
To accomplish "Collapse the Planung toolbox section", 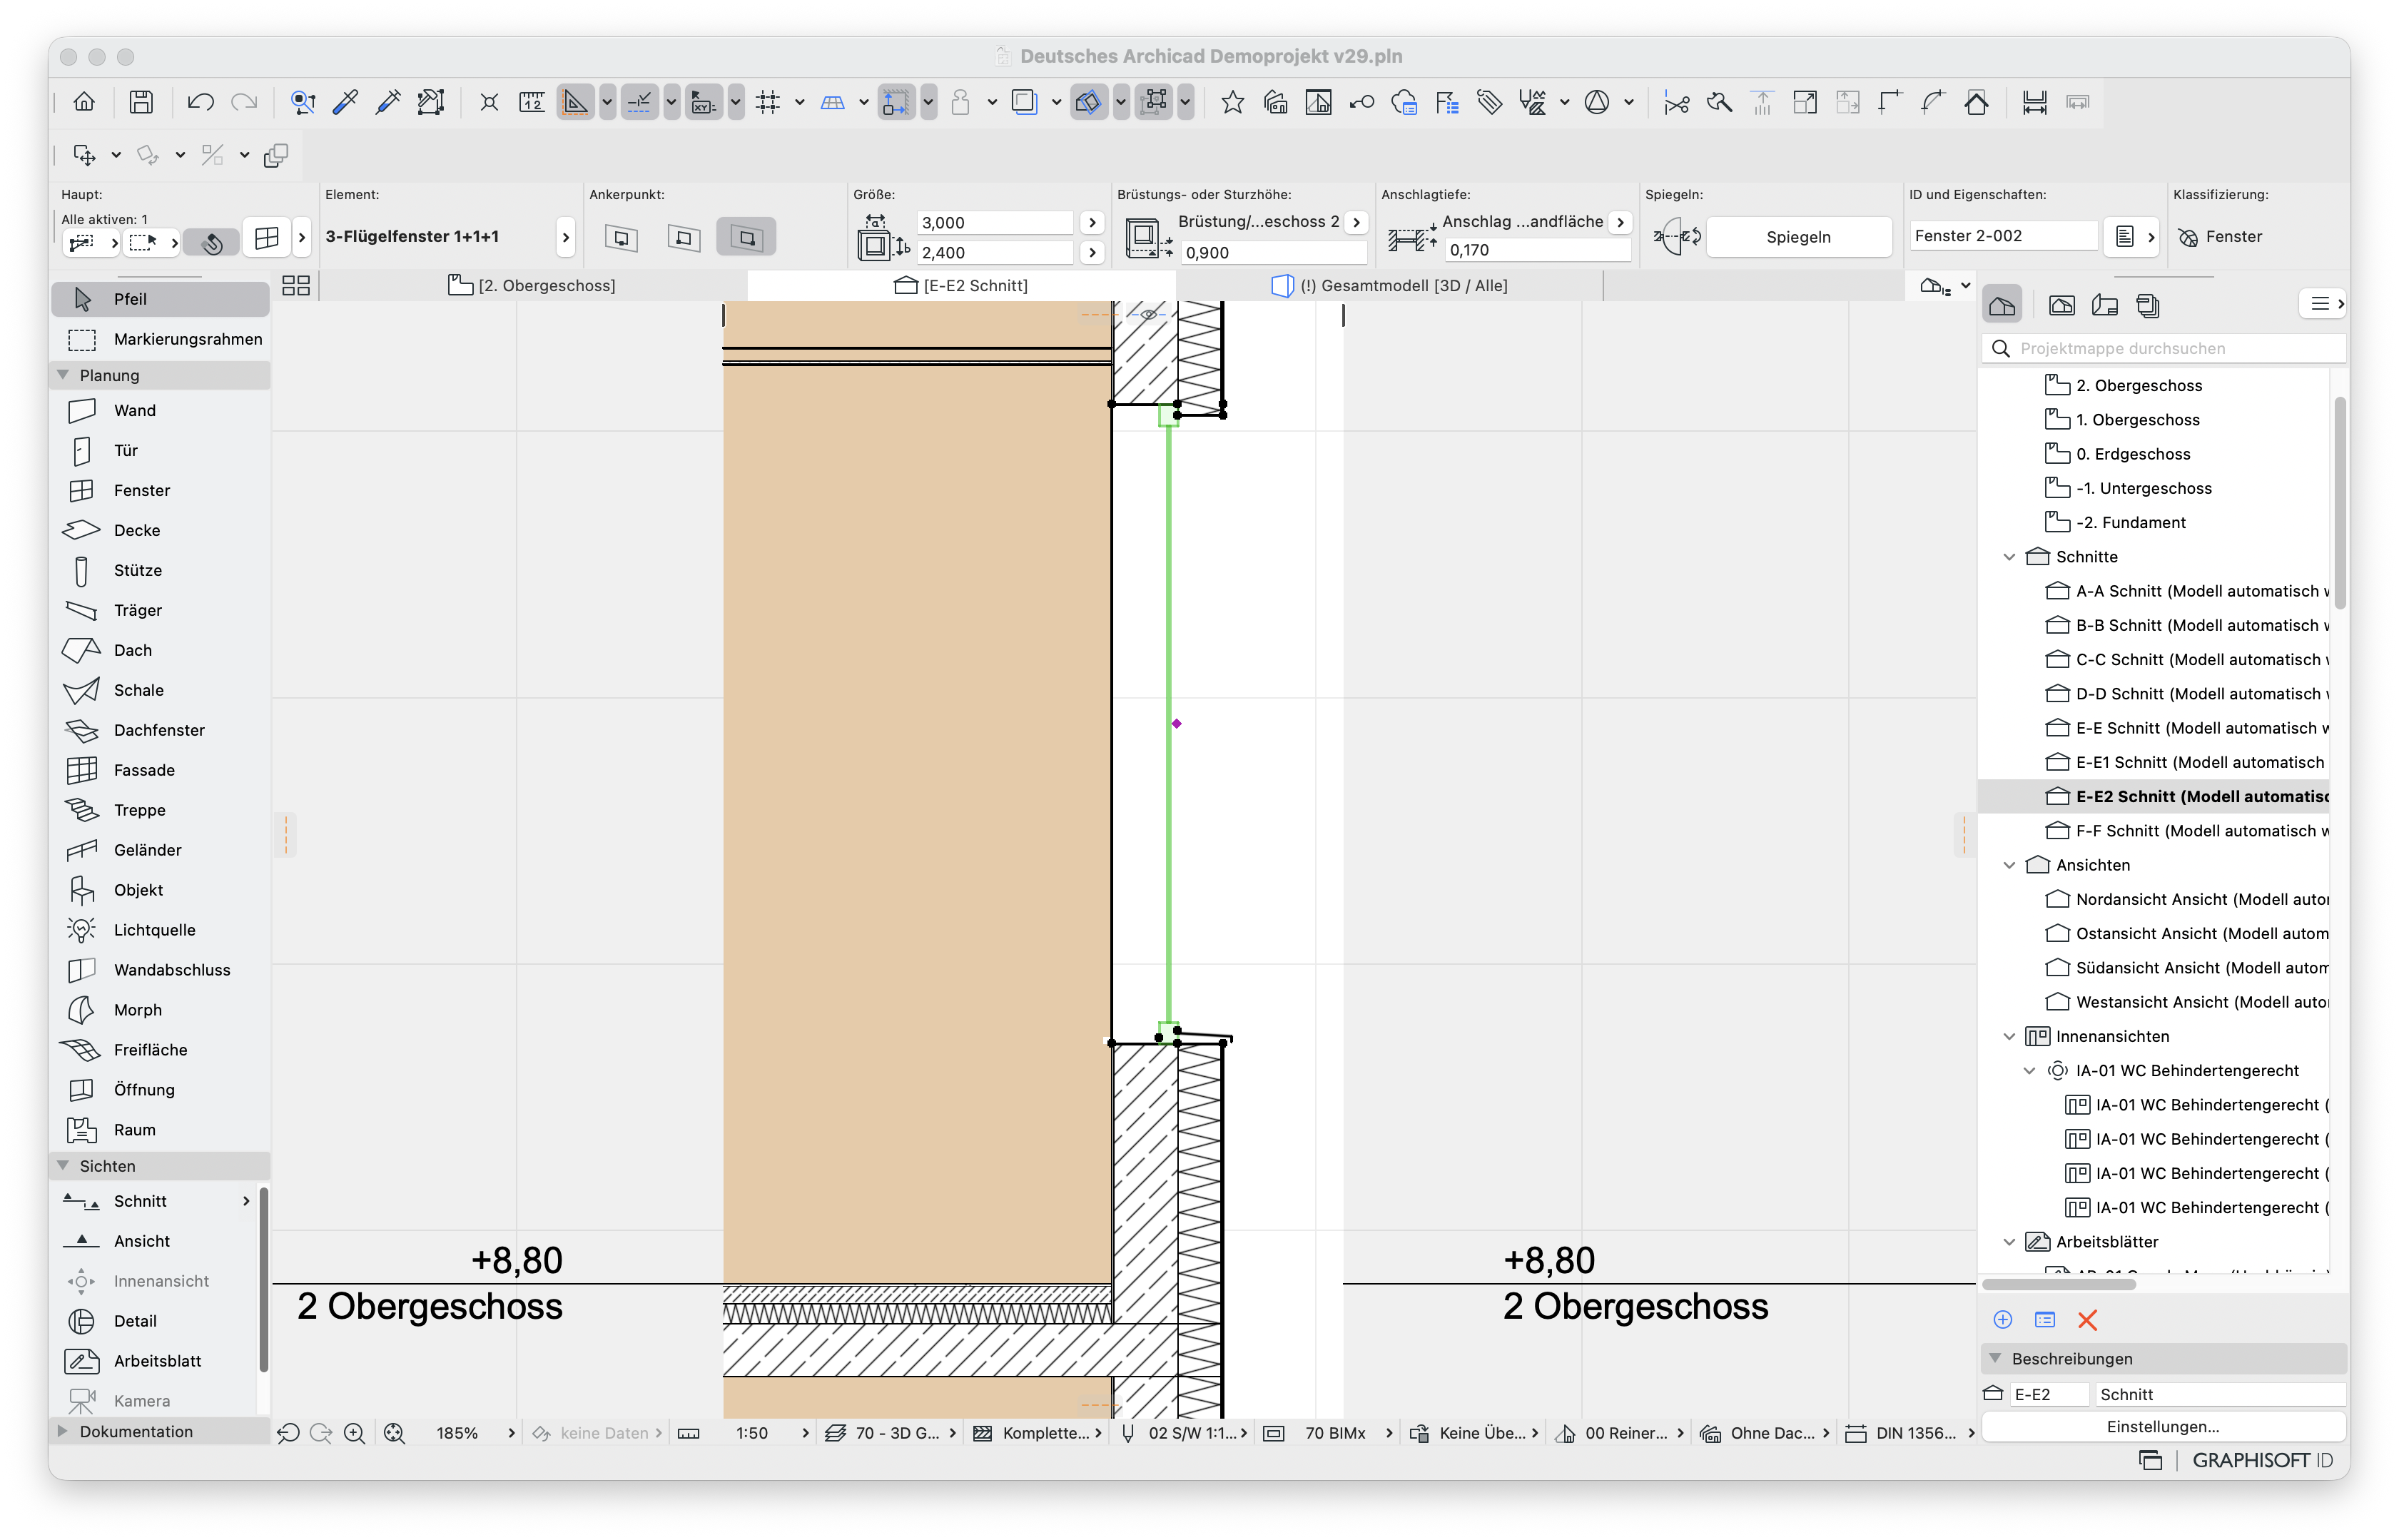I will (x=63, y=375).
